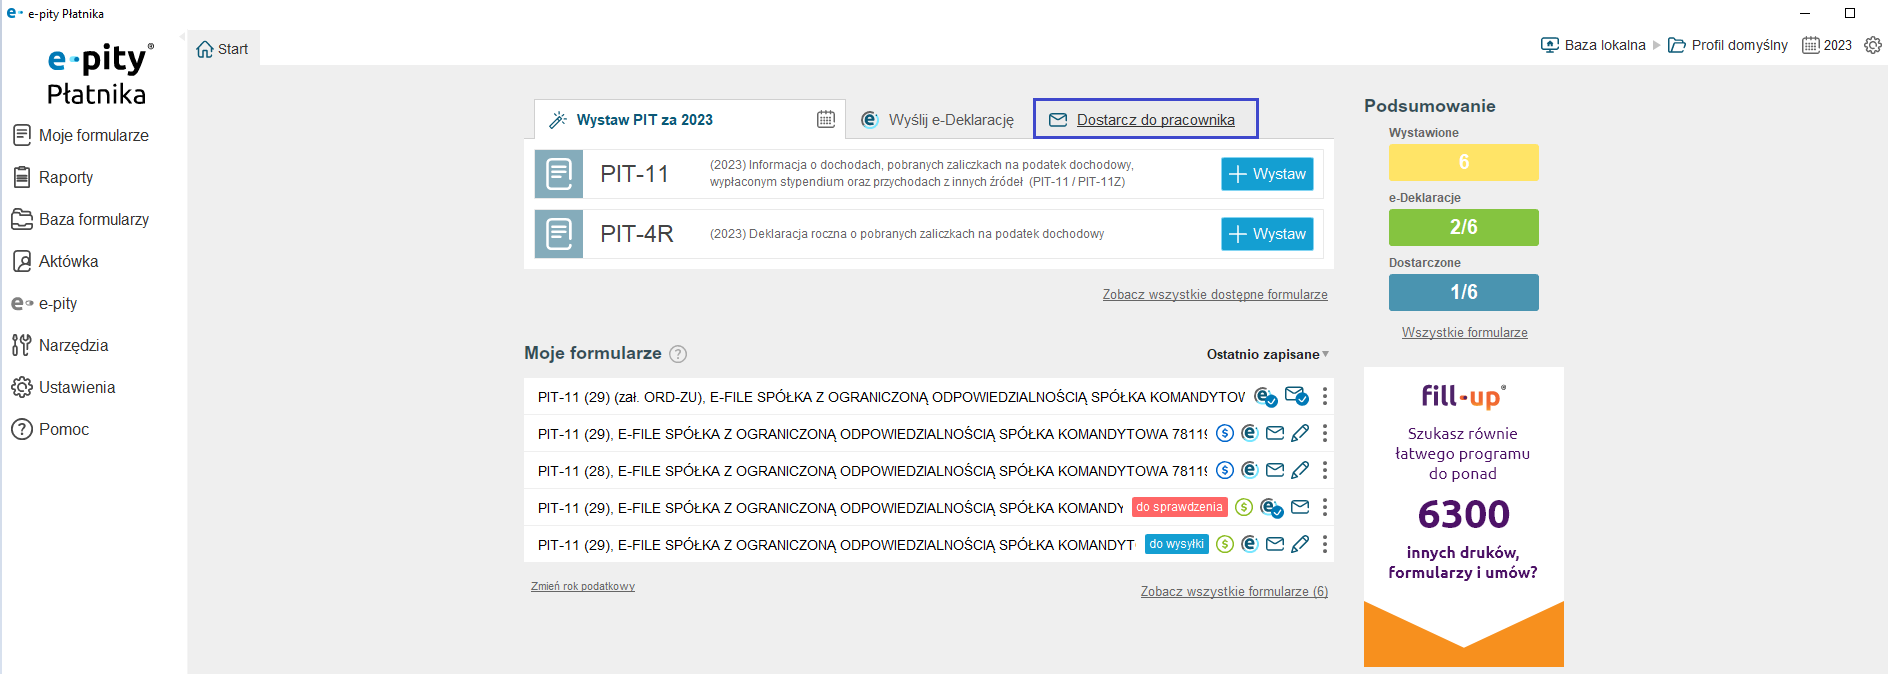Click the help question mark beside Moje formularze
Screen dimensions: 1888x674
coord(678,354)
